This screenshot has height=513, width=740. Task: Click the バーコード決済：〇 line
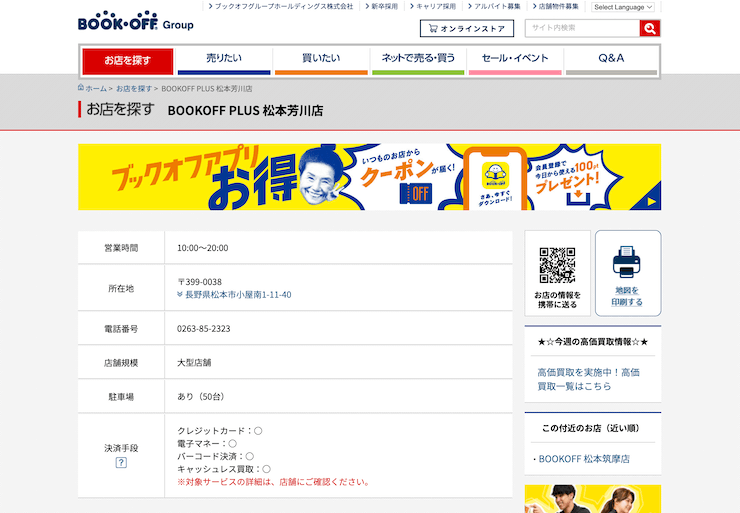[x=215, y=456]
